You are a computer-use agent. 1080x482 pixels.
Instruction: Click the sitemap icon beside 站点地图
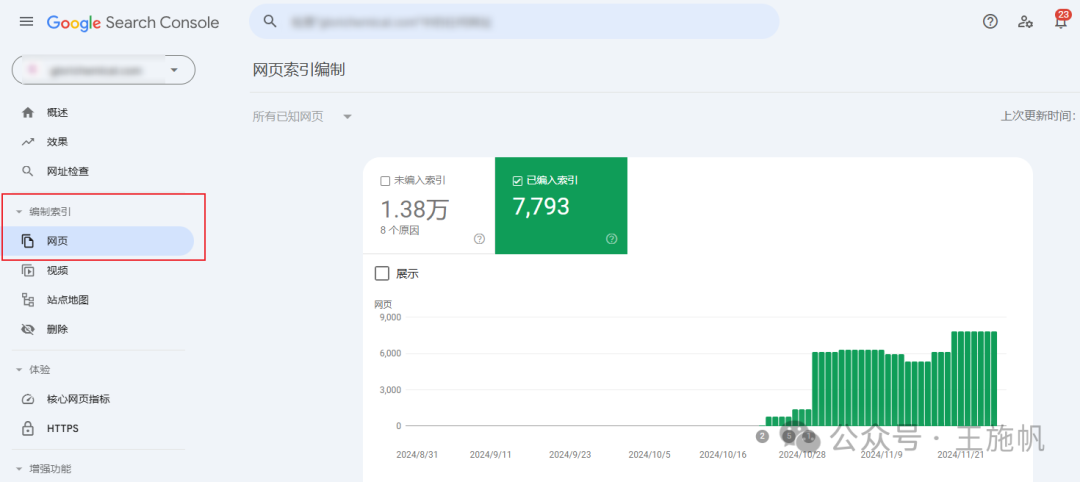click(28, 300)
